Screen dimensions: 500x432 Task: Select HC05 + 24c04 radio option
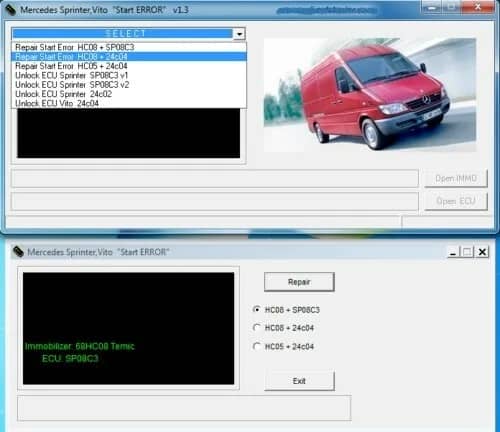[x=256, y=346]
